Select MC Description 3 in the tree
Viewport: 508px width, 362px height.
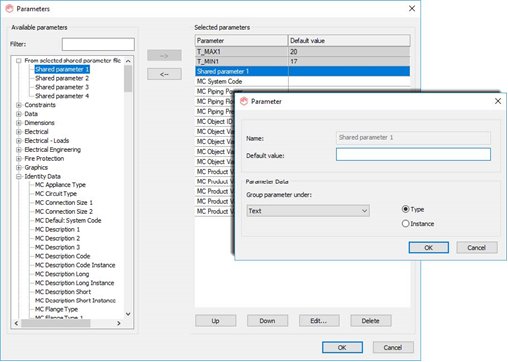57,247
